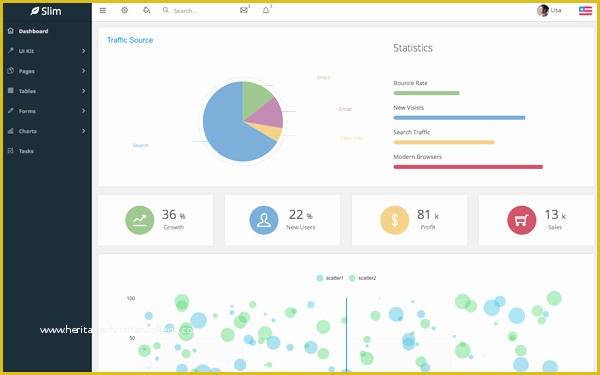Click the blue New Users person icon
This screenshot has width=600, height=375.
264,220
